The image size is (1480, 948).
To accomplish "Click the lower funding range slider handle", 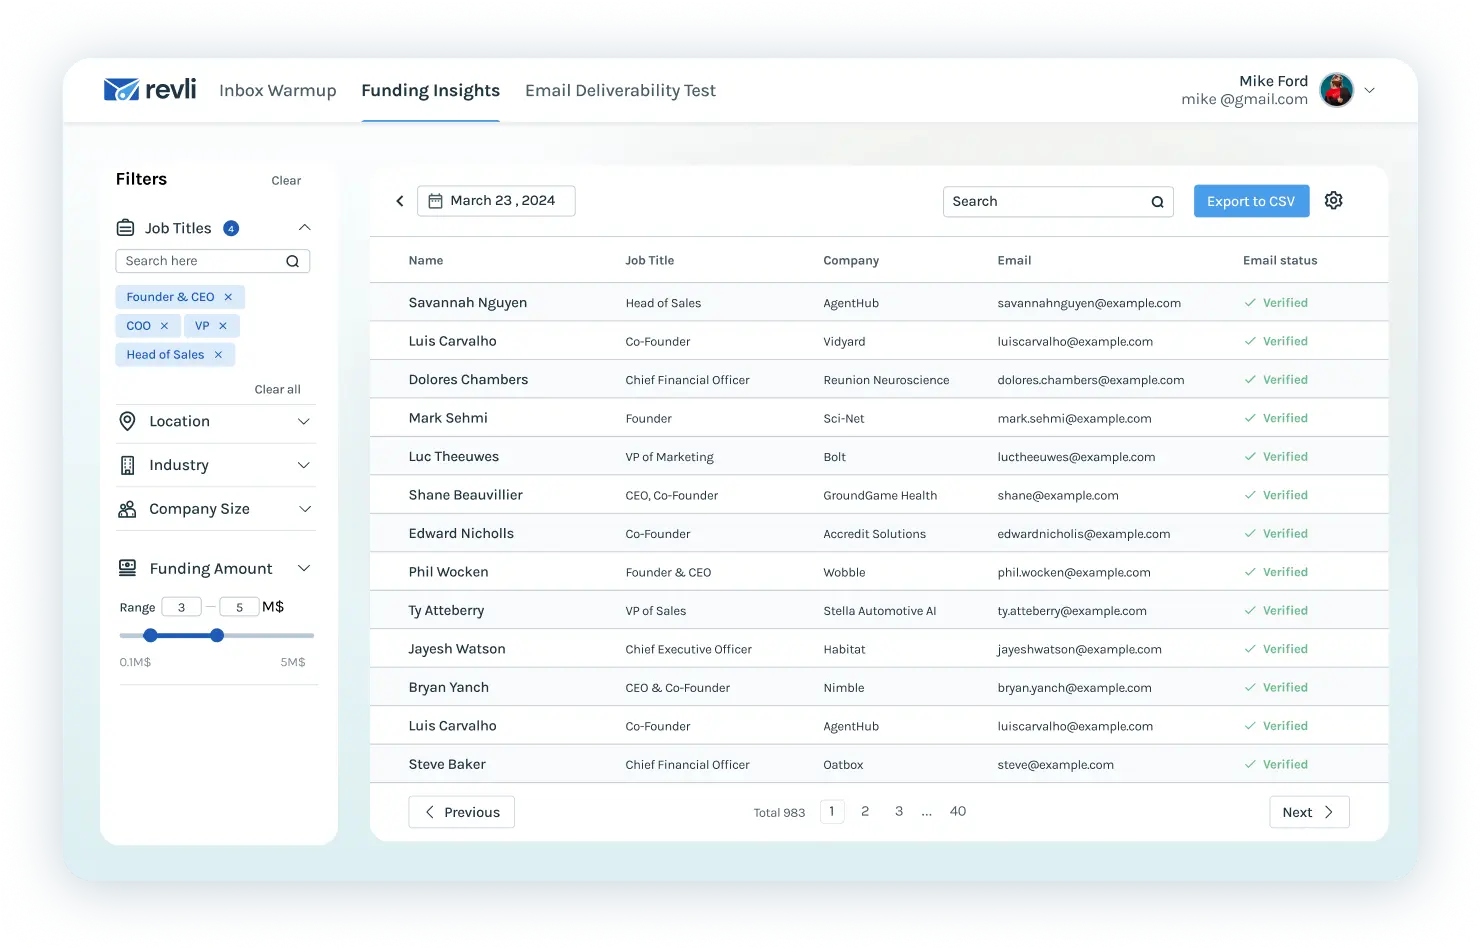I will (x=150, y=635).
